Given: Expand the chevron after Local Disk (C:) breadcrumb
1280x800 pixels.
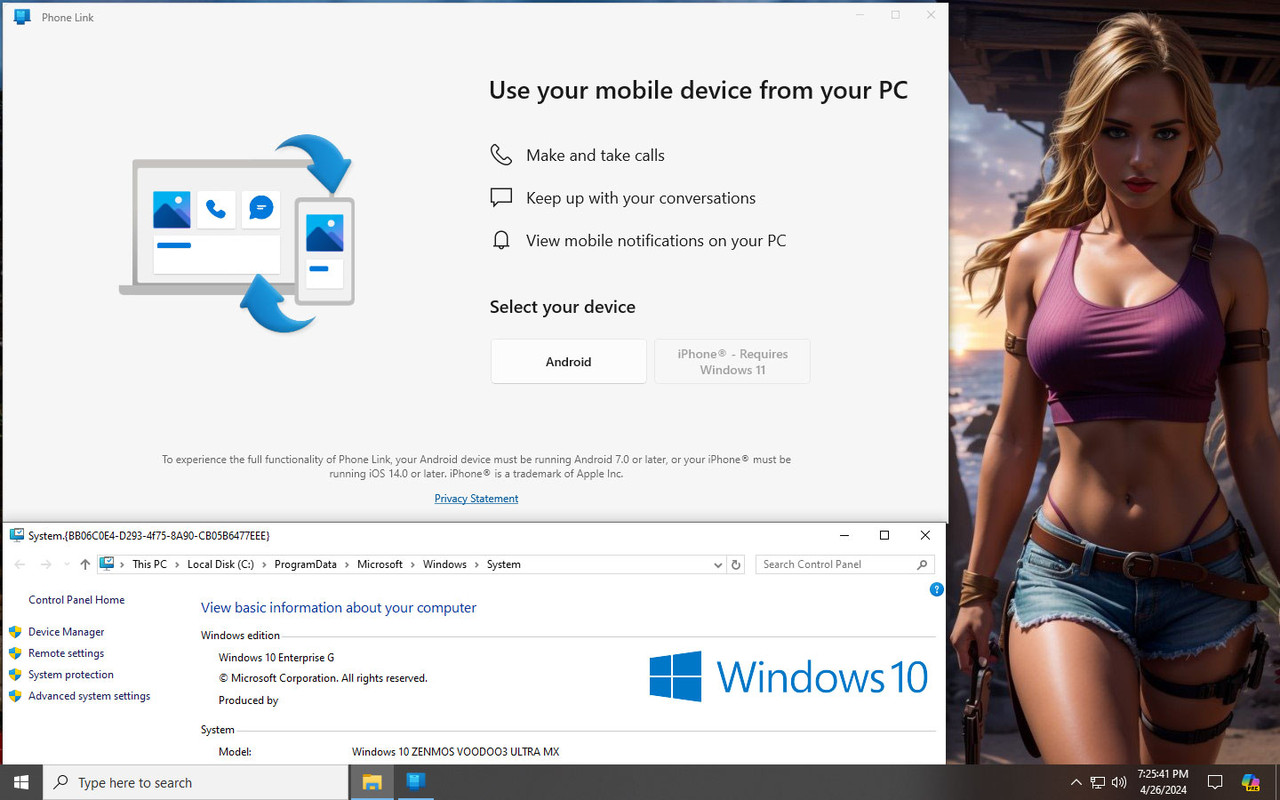Looking at the screenshot, I should click(264, 564).
